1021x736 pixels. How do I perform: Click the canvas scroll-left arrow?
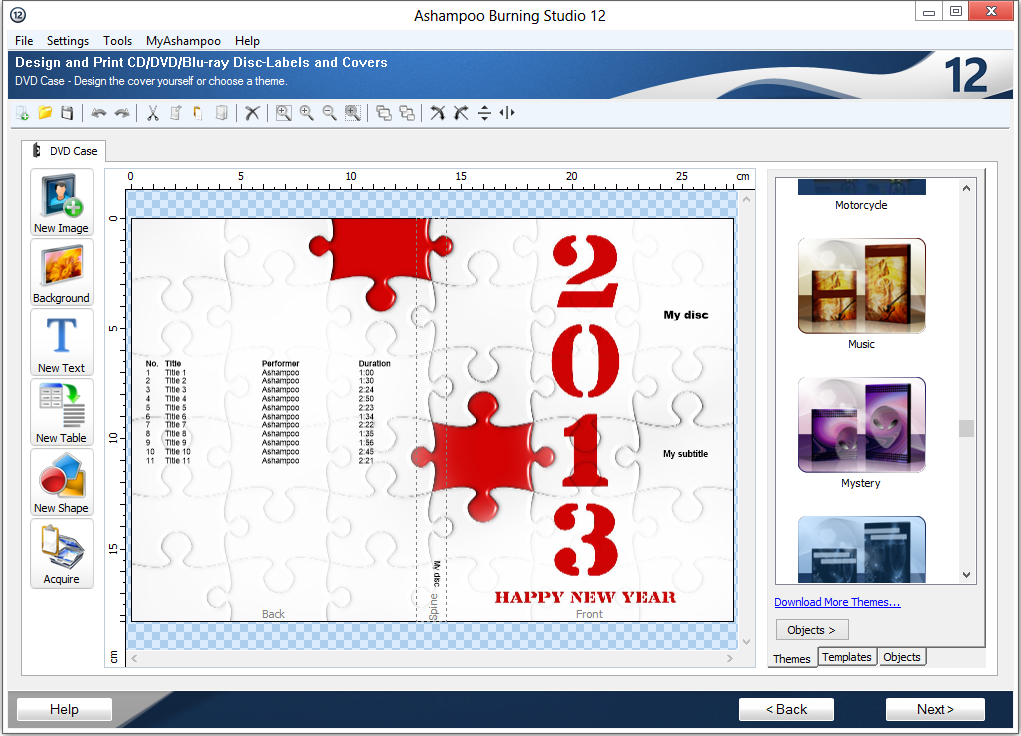click(134, 658)
